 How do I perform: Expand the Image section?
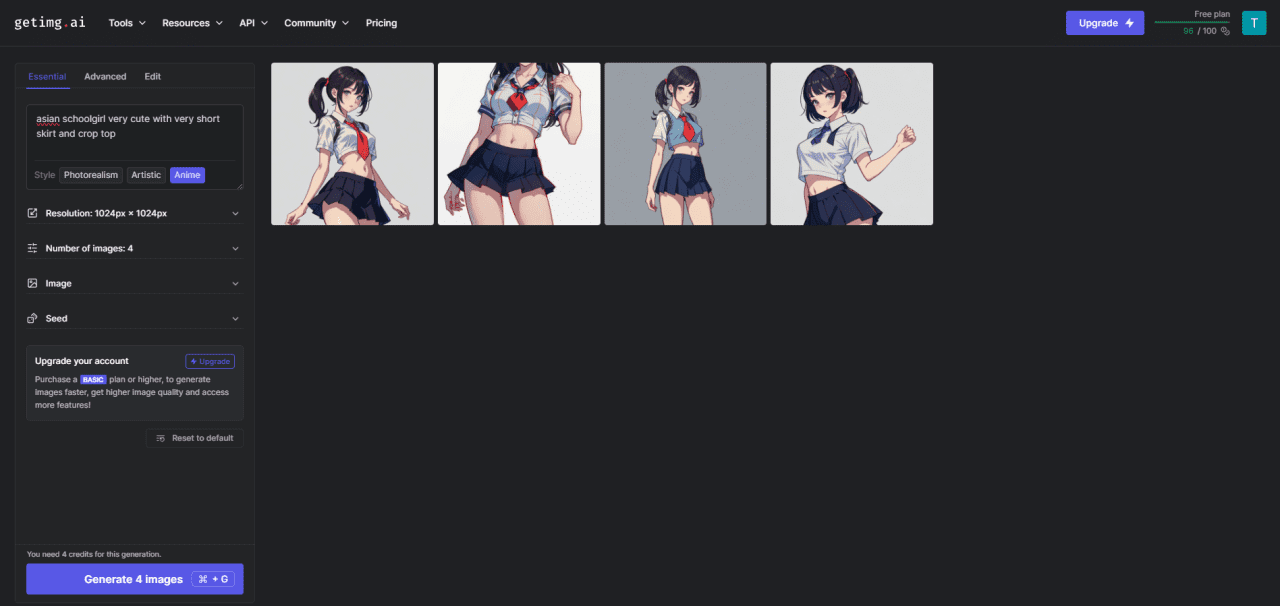tap(235, 283)
